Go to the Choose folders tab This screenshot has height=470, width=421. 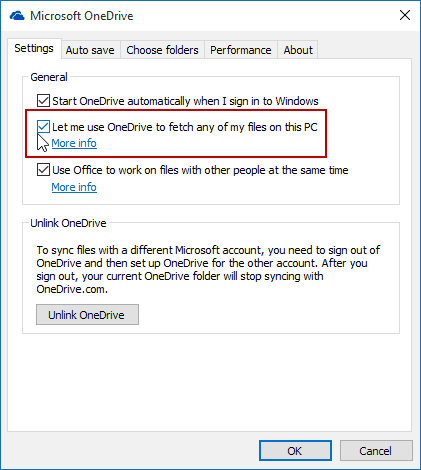162,50
